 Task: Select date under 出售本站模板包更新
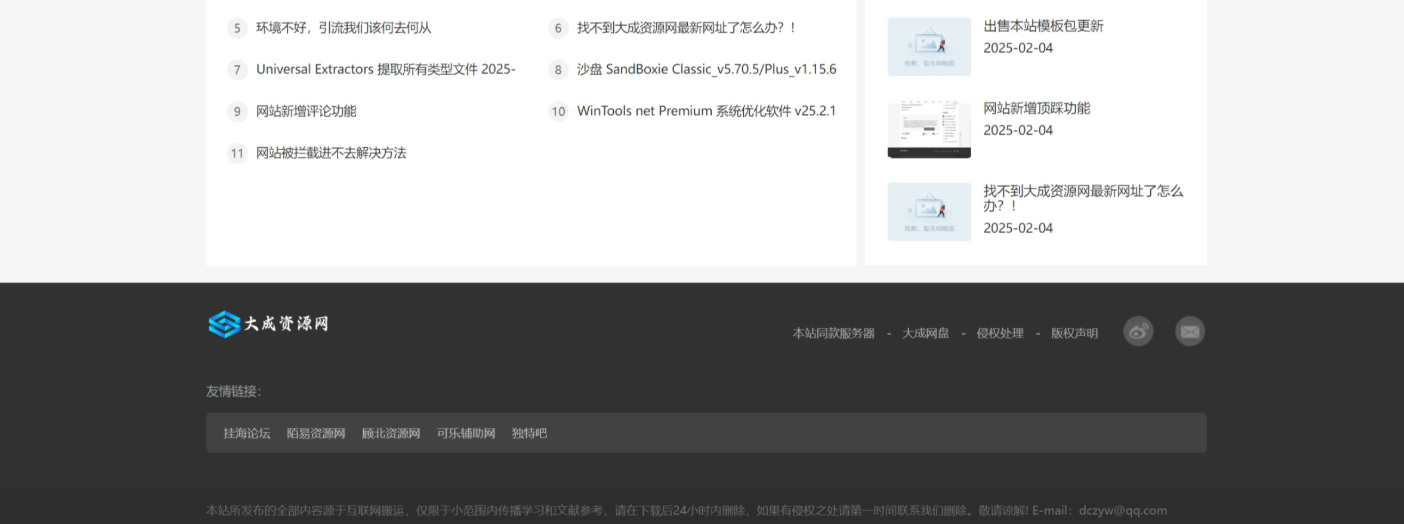click(x=1018, y=48)
